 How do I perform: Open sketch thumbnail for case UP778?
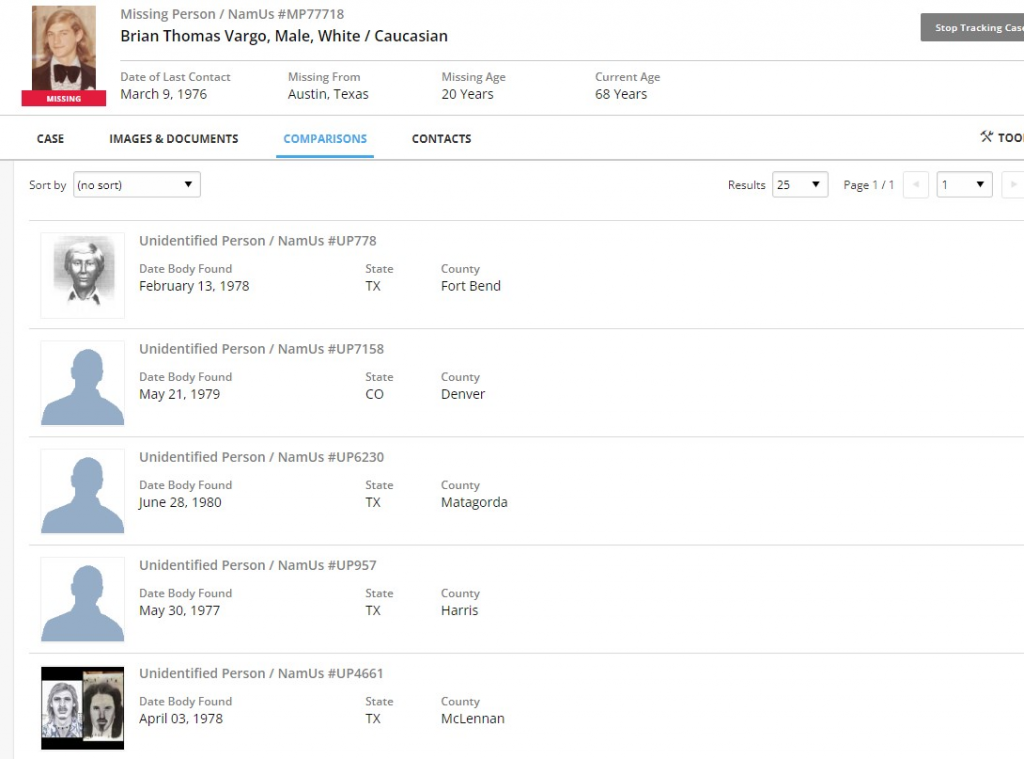(x=83, y=275)
